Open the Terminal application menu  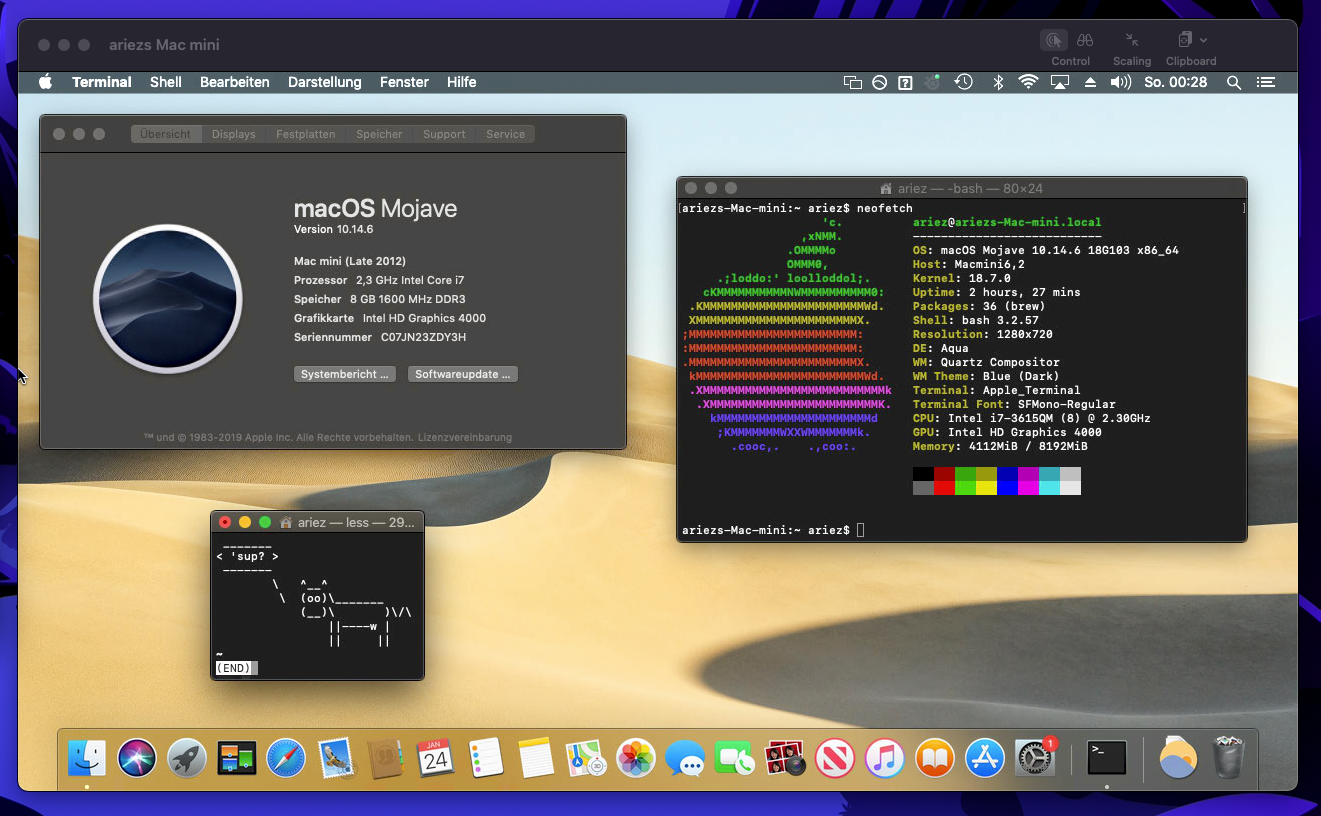[x=102, y=82]
